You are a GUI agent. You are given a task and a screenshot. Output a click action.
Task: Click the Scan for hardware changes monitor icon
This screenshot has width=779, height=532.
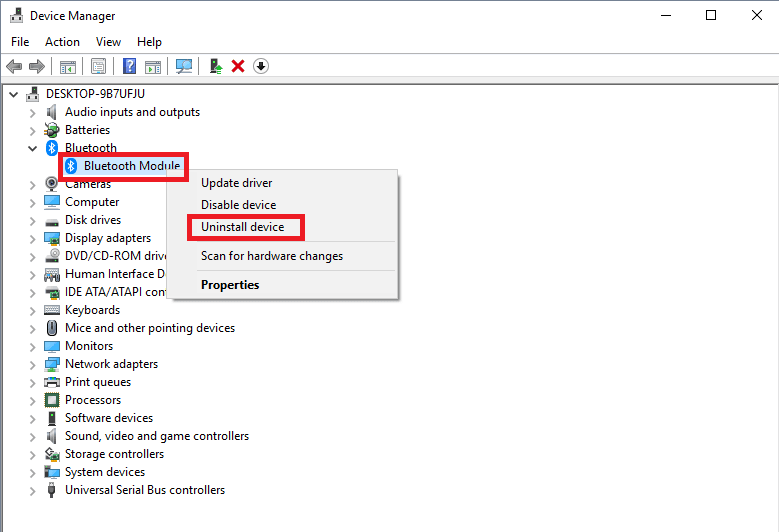pyautogui.click(x=184, y=66)
